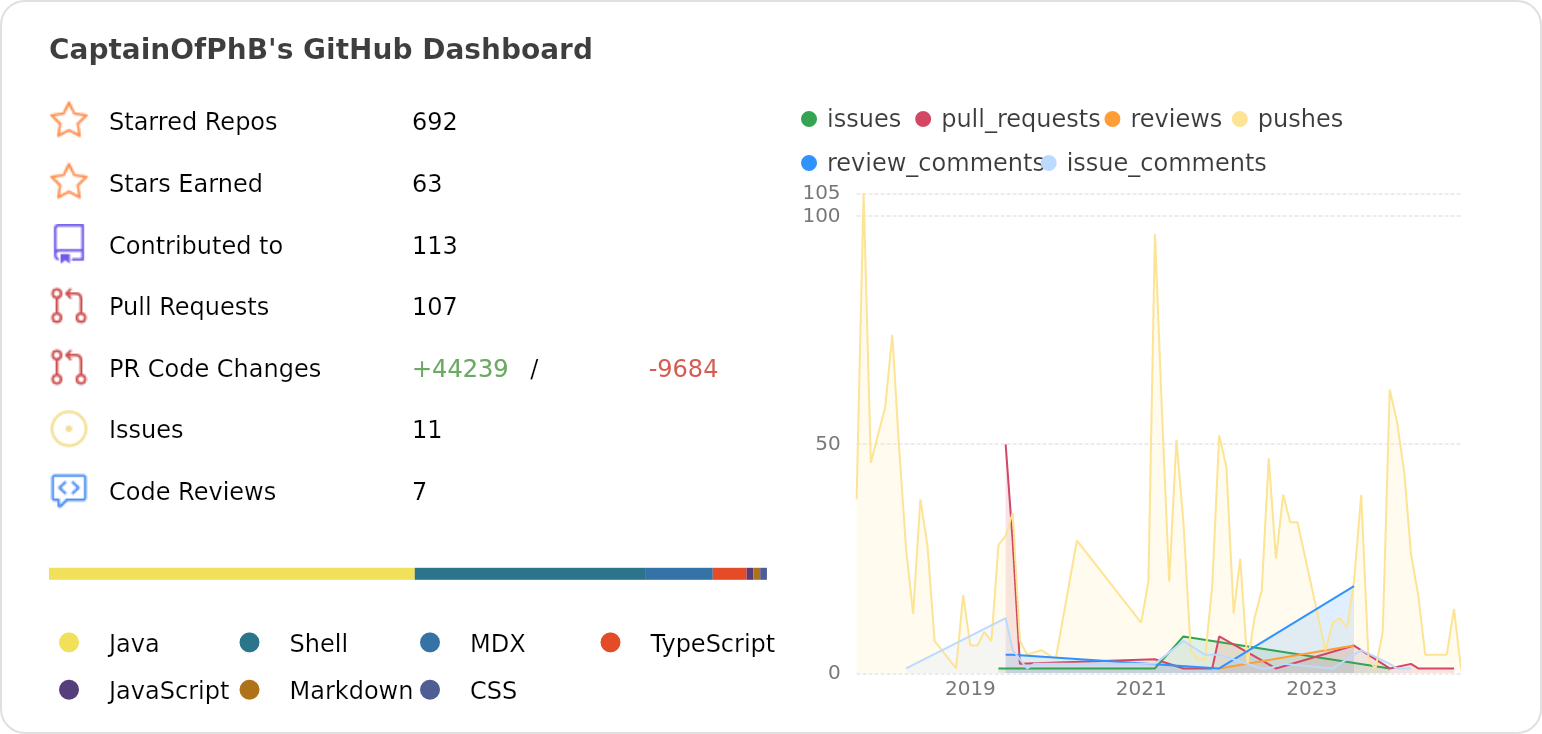1542x734 pixels.
Task: Click the yellow Java segment of language bar
Action: click(232, 574)
